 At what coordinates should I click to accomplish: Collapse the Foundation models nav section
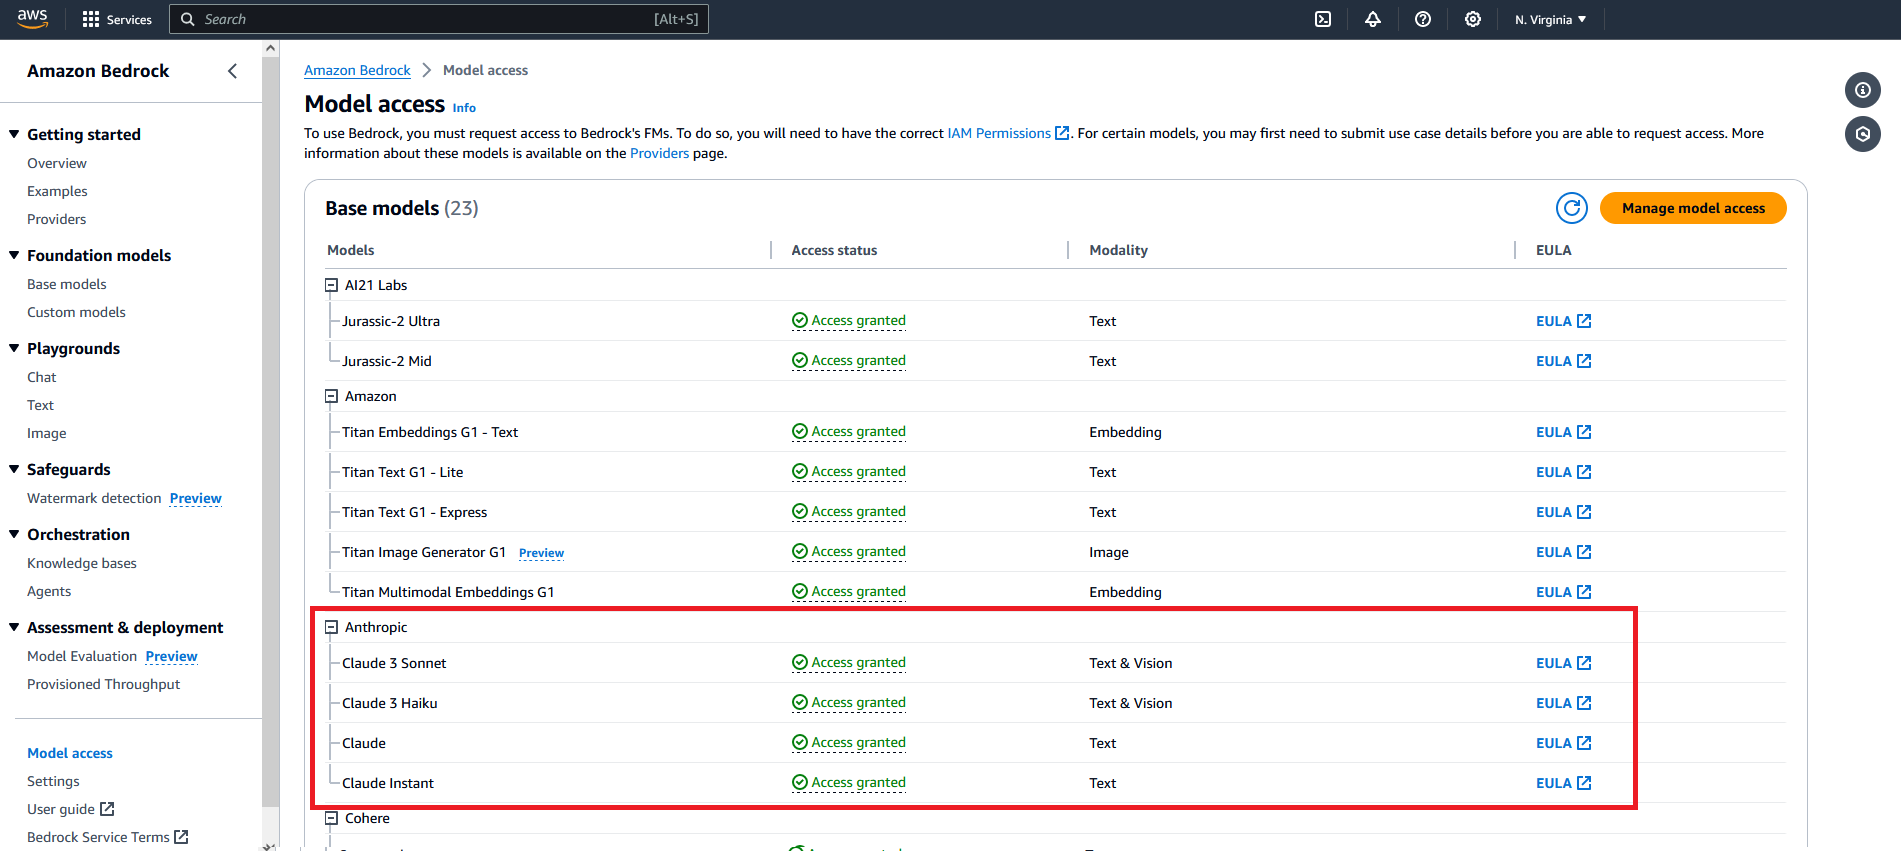pos(14,255)
